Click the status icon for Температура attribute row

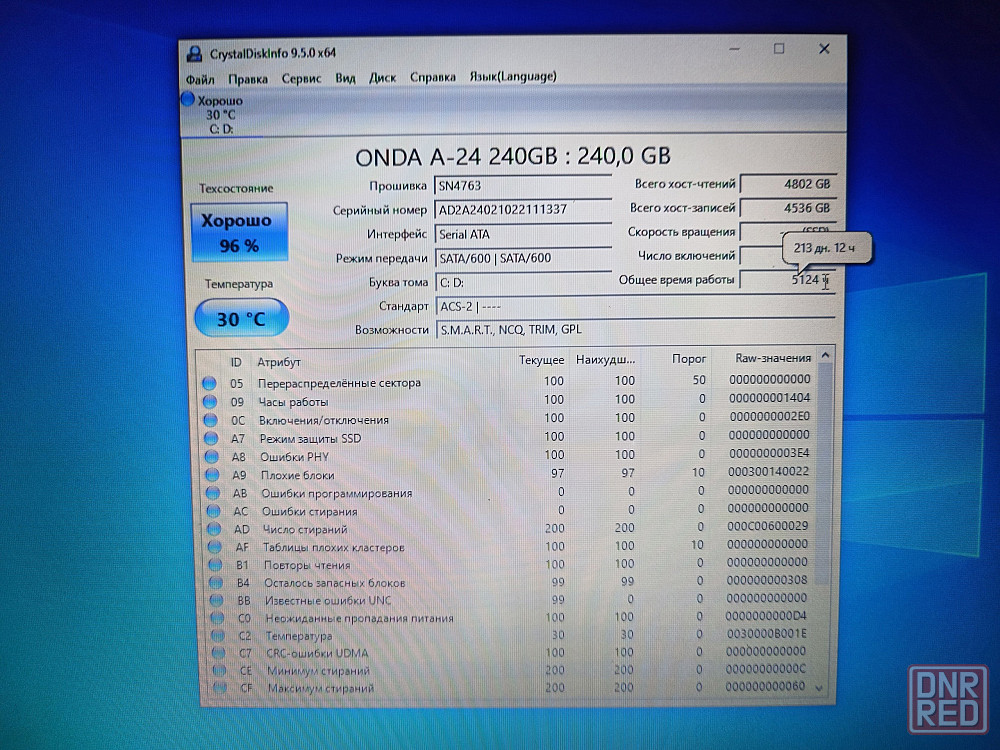[x=218, y=635]
